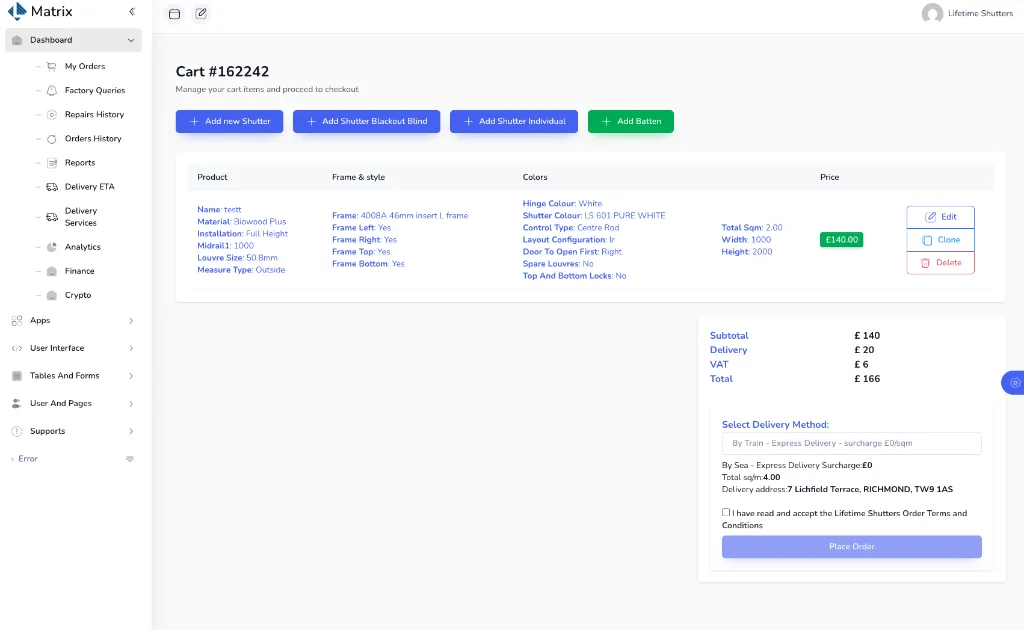Click Add Shutter Individual button
This screenshot has width=1024, height=630.
coord(514,121)
